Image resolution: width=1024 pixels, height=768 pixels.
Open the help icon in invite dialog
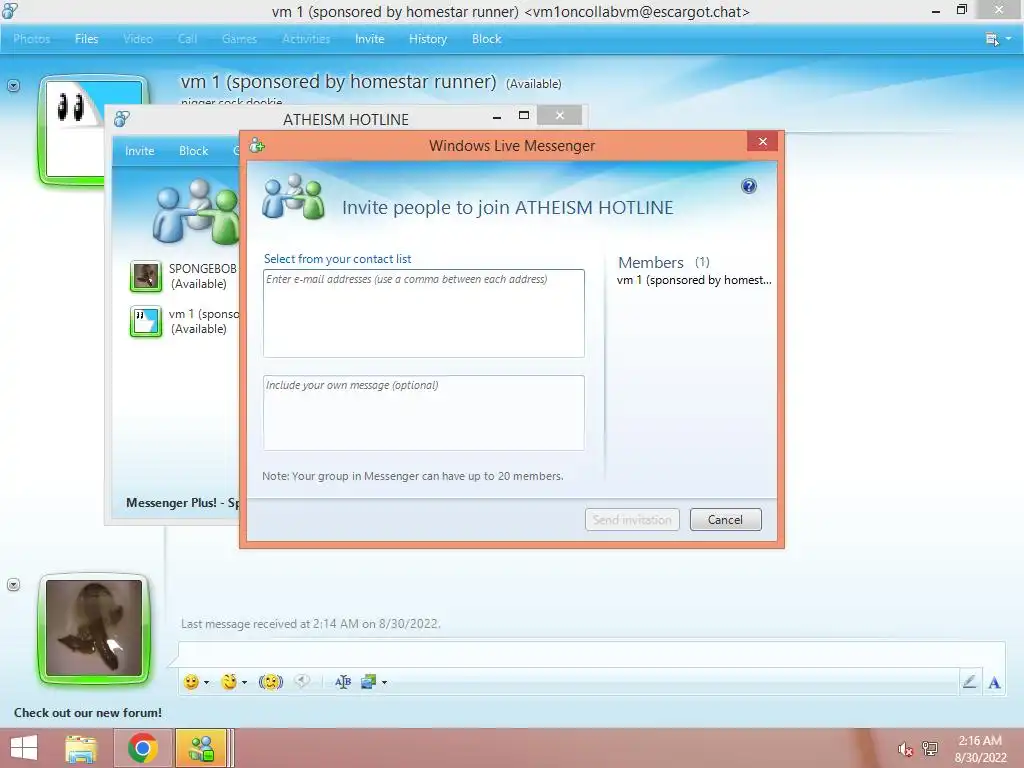(748, 186)
